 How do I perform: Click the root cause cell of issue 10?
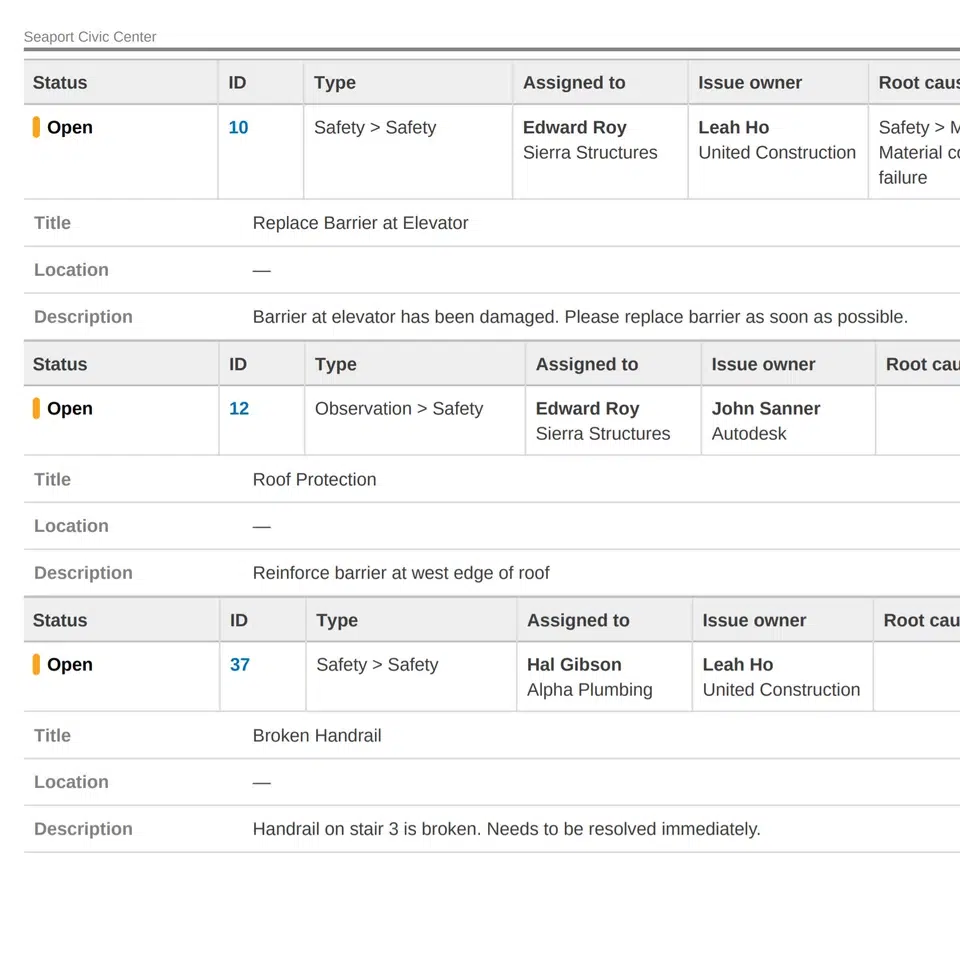pyautogui.click(x=916, y=153)
